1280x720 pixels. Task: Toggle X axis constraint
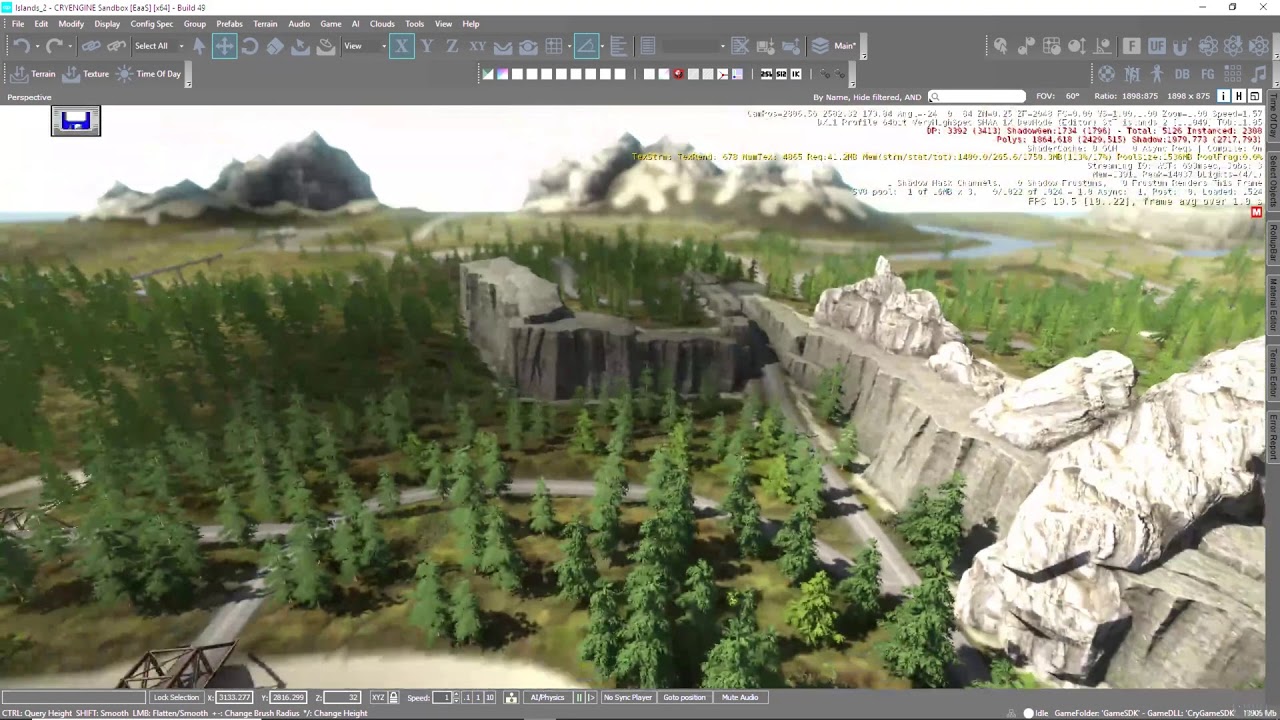coord(401,46)
